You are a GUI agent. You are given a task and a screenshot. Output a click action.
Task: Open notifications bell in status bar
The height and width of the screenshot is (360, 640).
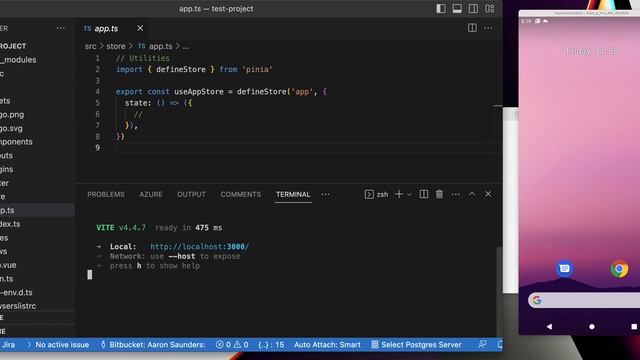[499, 345]
